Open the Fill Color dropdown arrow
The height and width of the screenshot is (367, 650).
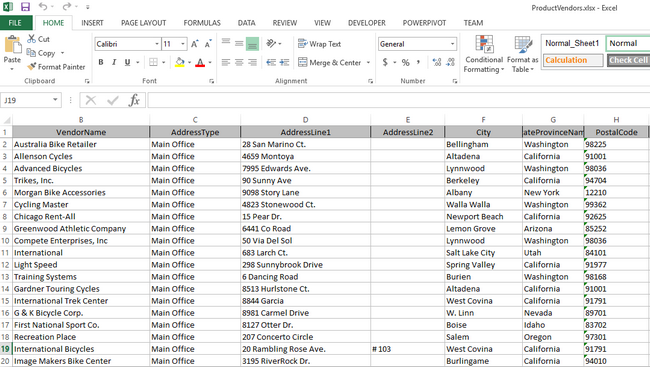(189, 63)
